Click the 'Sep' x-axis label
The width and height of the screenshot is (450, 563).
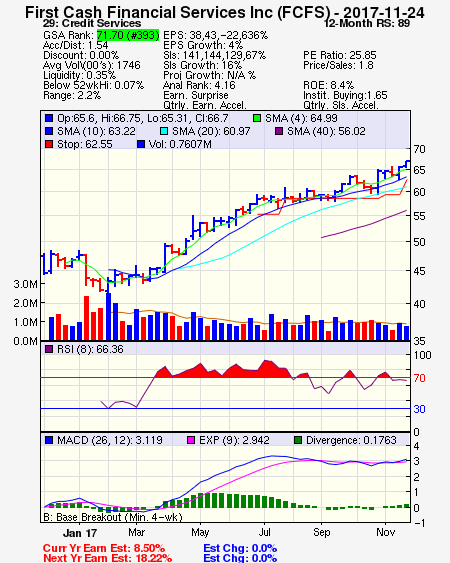point(321,532)
